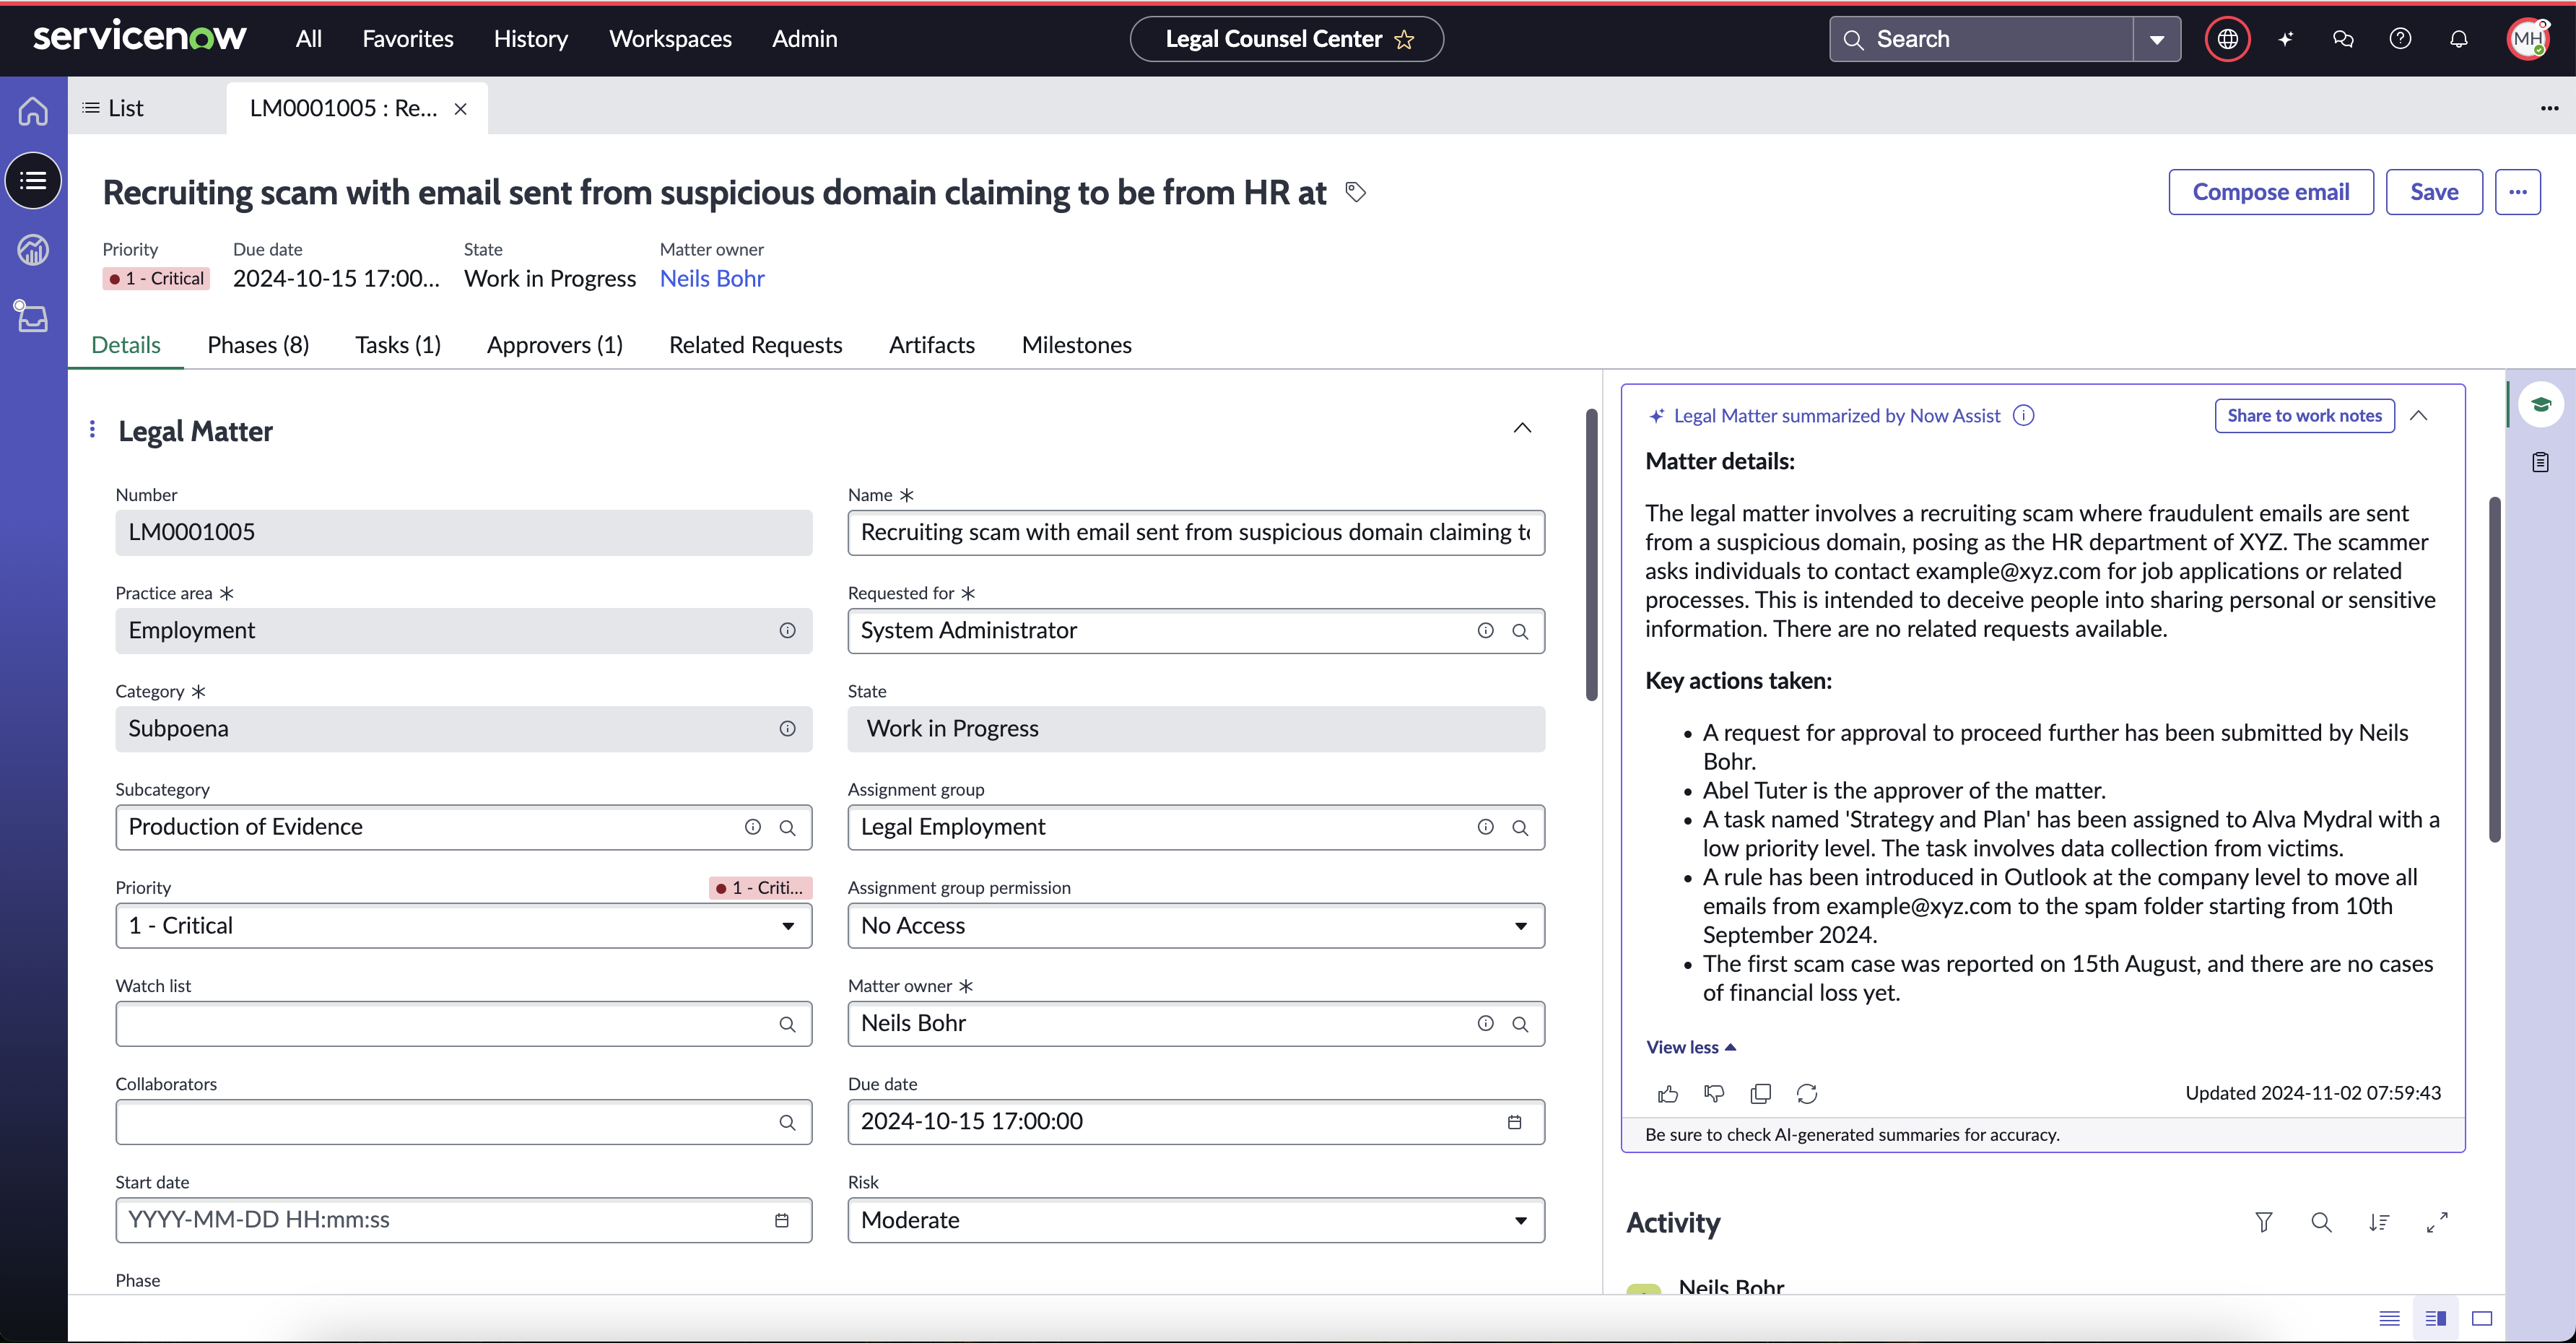This screenshot has height=1343, width=2576.
Task: Toggle the list menu in left sidebar
Action: tap(33, 180)
